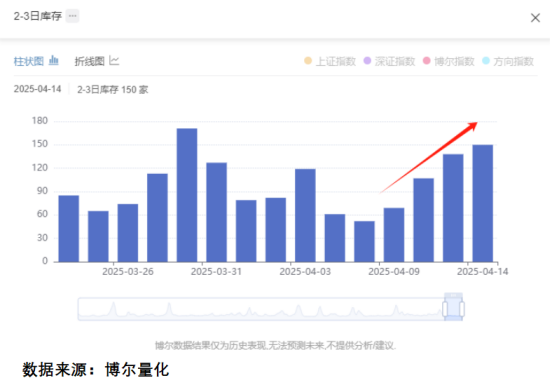Click the top grip of the zoom window
The width and height of the screenshot is (552, 385).
pos(453,295)
